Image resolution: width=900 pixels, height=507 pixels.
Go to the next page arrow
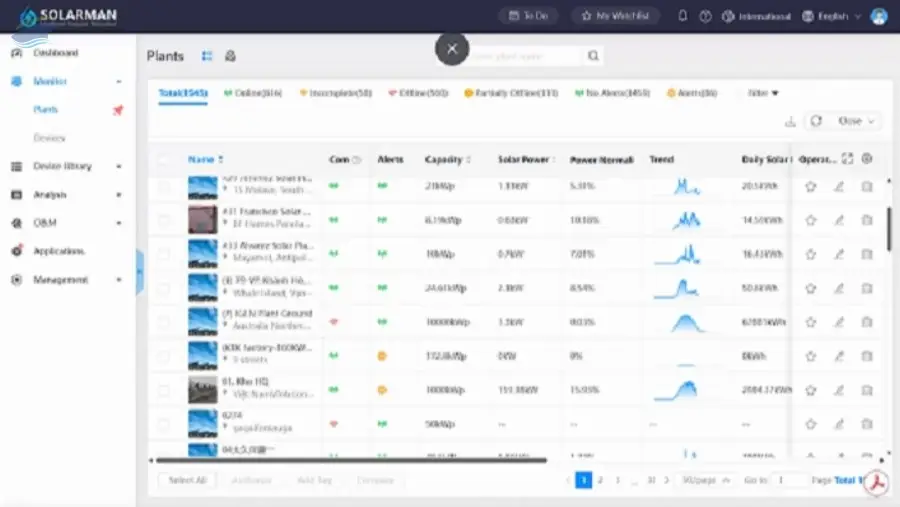point(666,480)
